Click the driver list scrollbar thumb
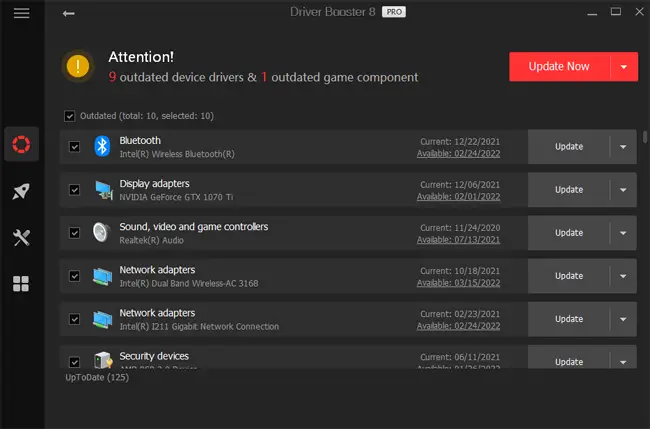Image resolution: width=650 pixels, height=429 pixels. coord(645,137)
